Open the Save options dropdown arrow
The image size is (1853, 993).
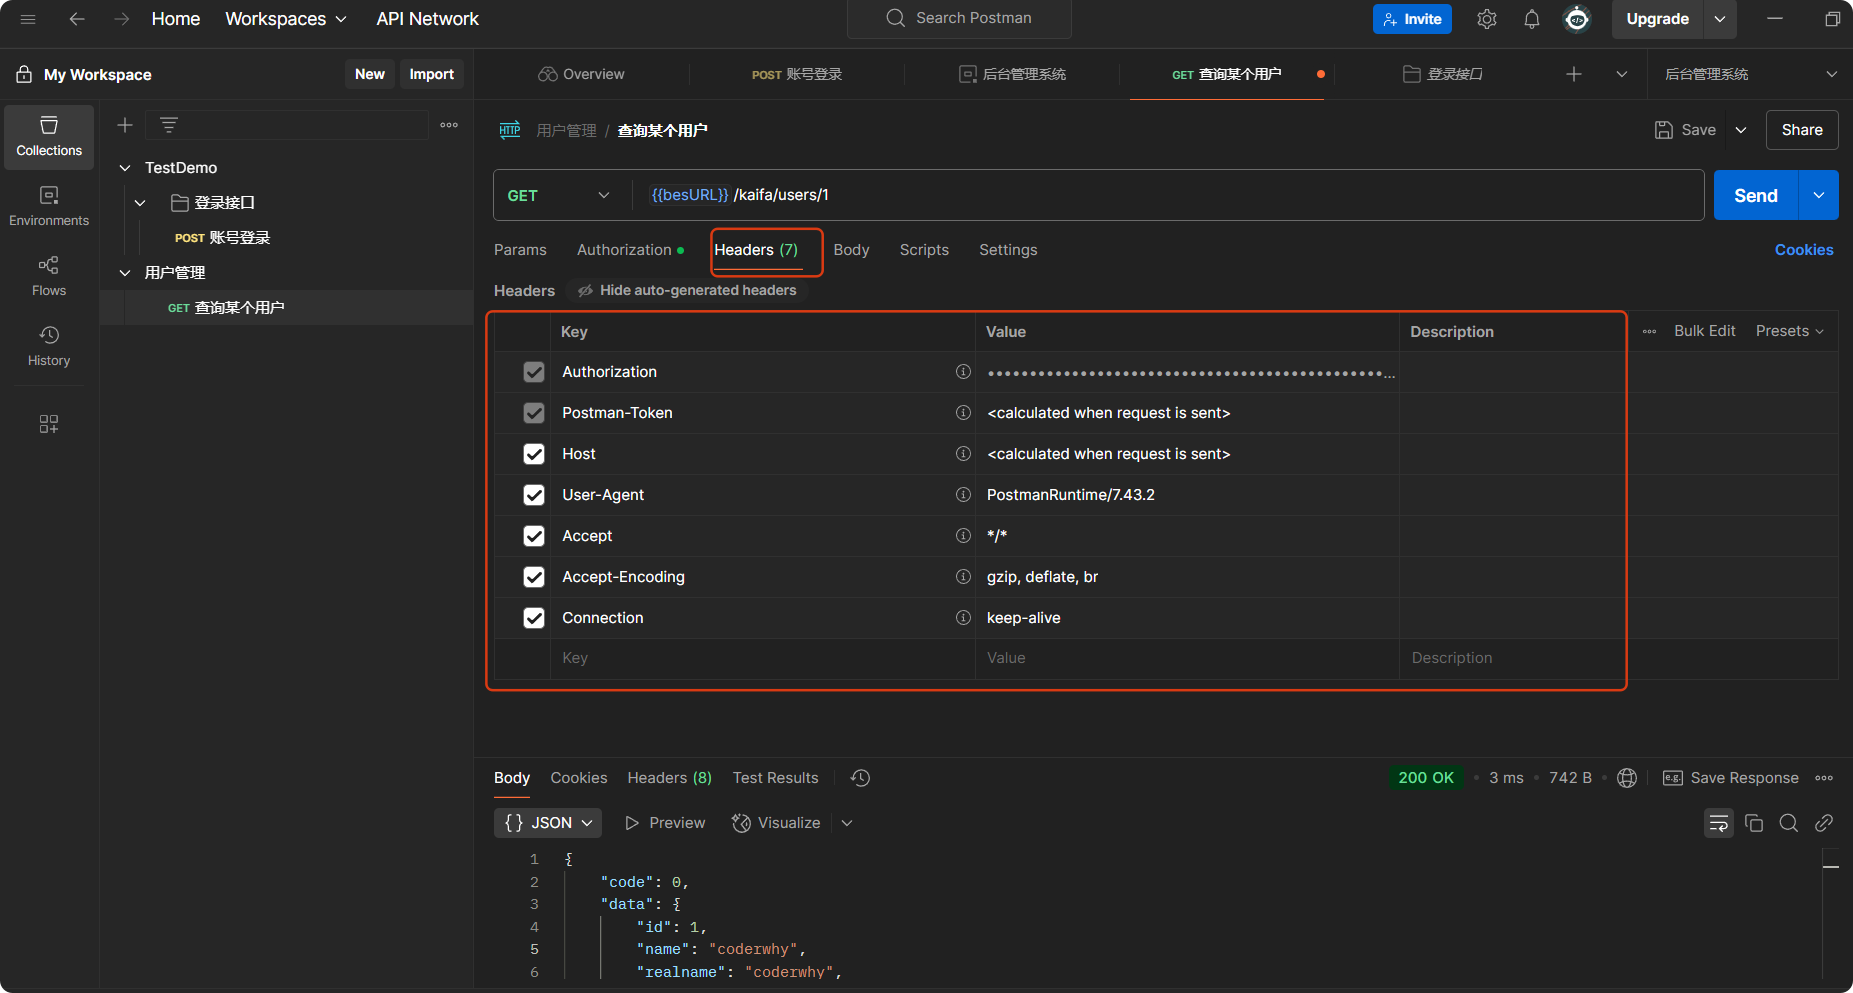point(1741,130)
